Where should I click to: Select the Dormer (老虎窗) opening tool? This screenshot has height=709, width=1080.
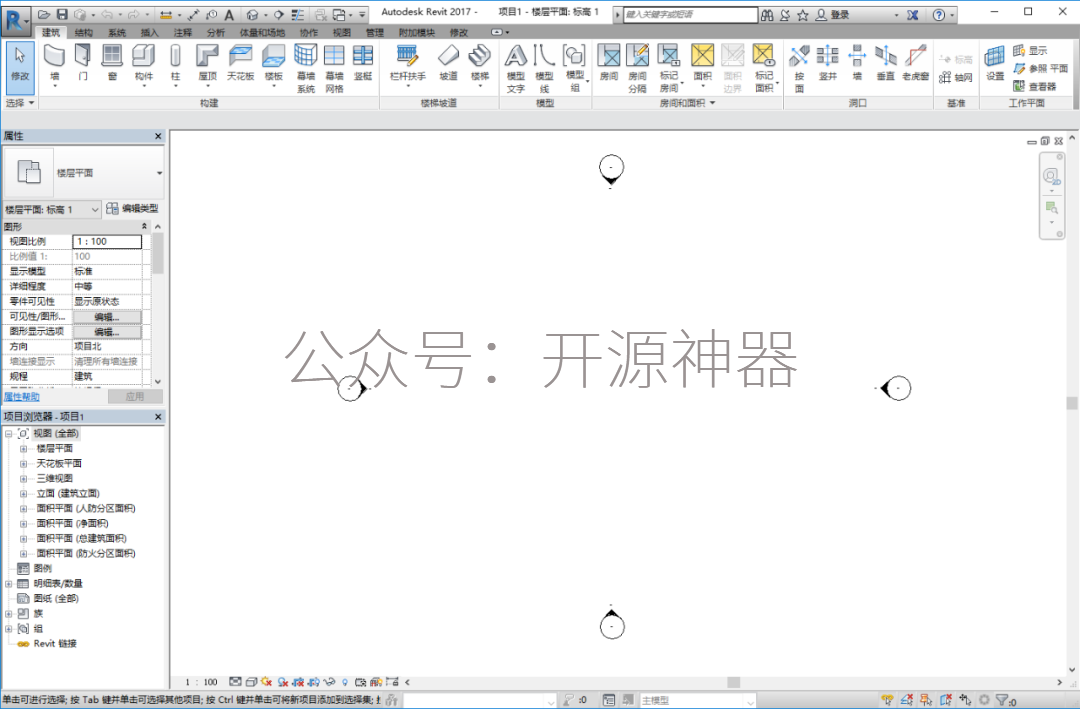pyautogui.click(x=915, y=63)
